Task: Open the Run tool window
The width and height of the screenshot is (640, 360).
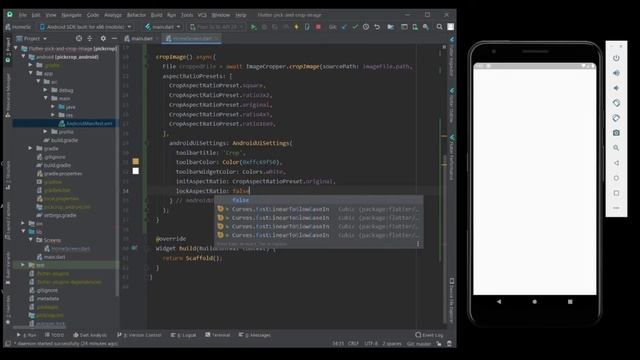Action: point(27,335)
